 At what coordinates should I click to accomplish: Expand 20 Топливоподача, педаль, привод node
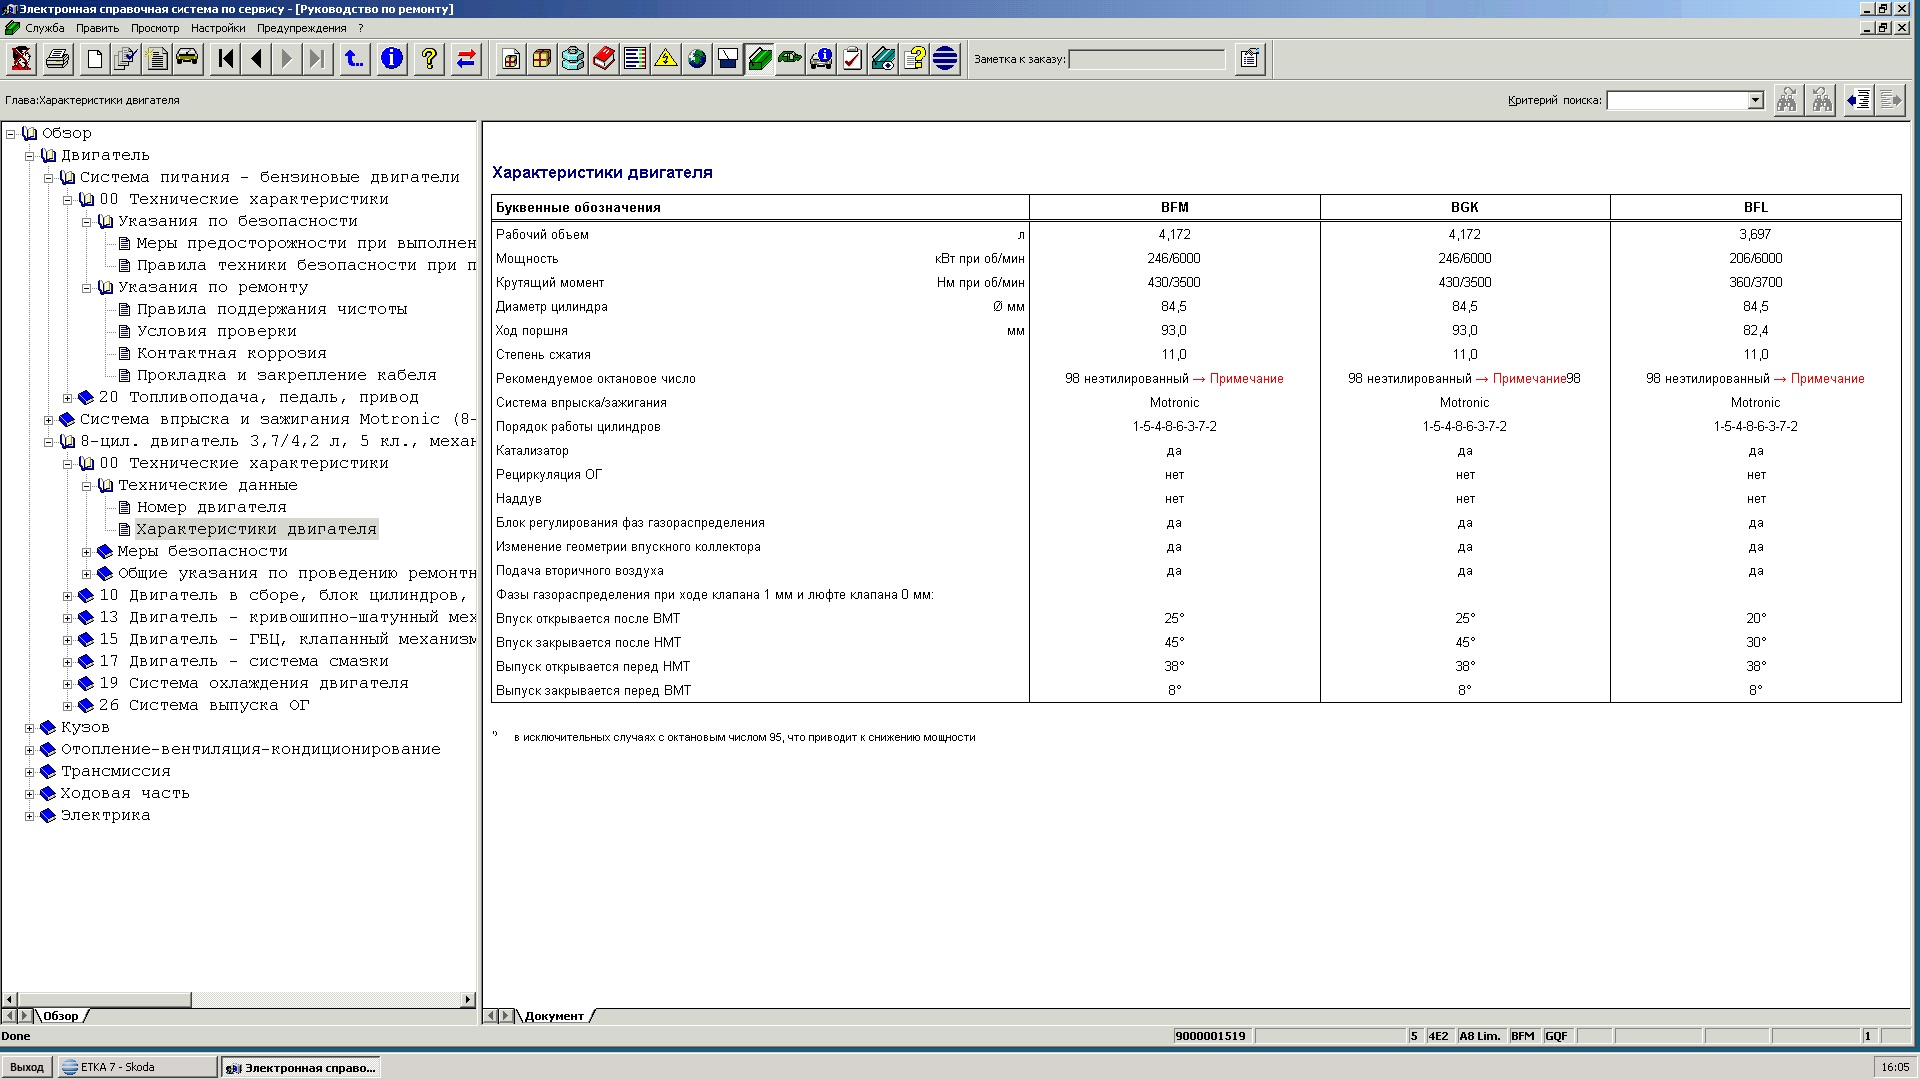[67, 398]
